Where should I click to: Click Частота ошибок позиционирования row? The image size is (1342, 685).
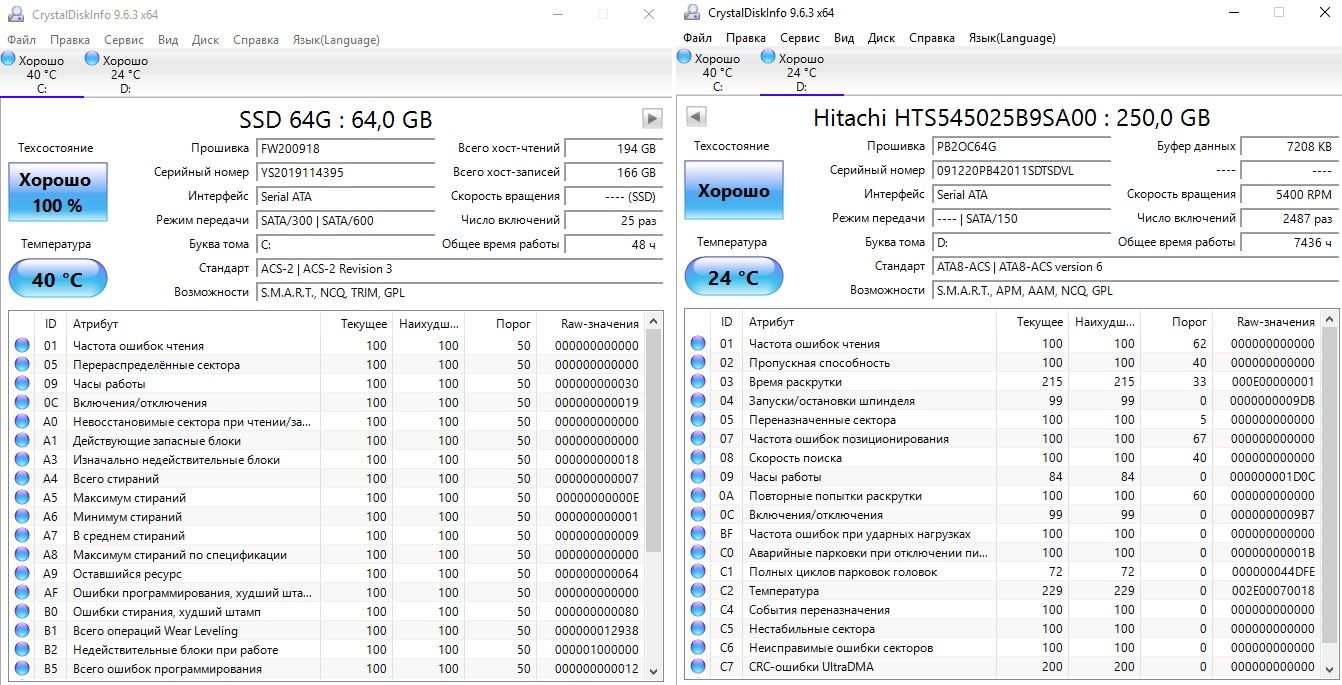pyautogui.click(x=1003, y=439)
